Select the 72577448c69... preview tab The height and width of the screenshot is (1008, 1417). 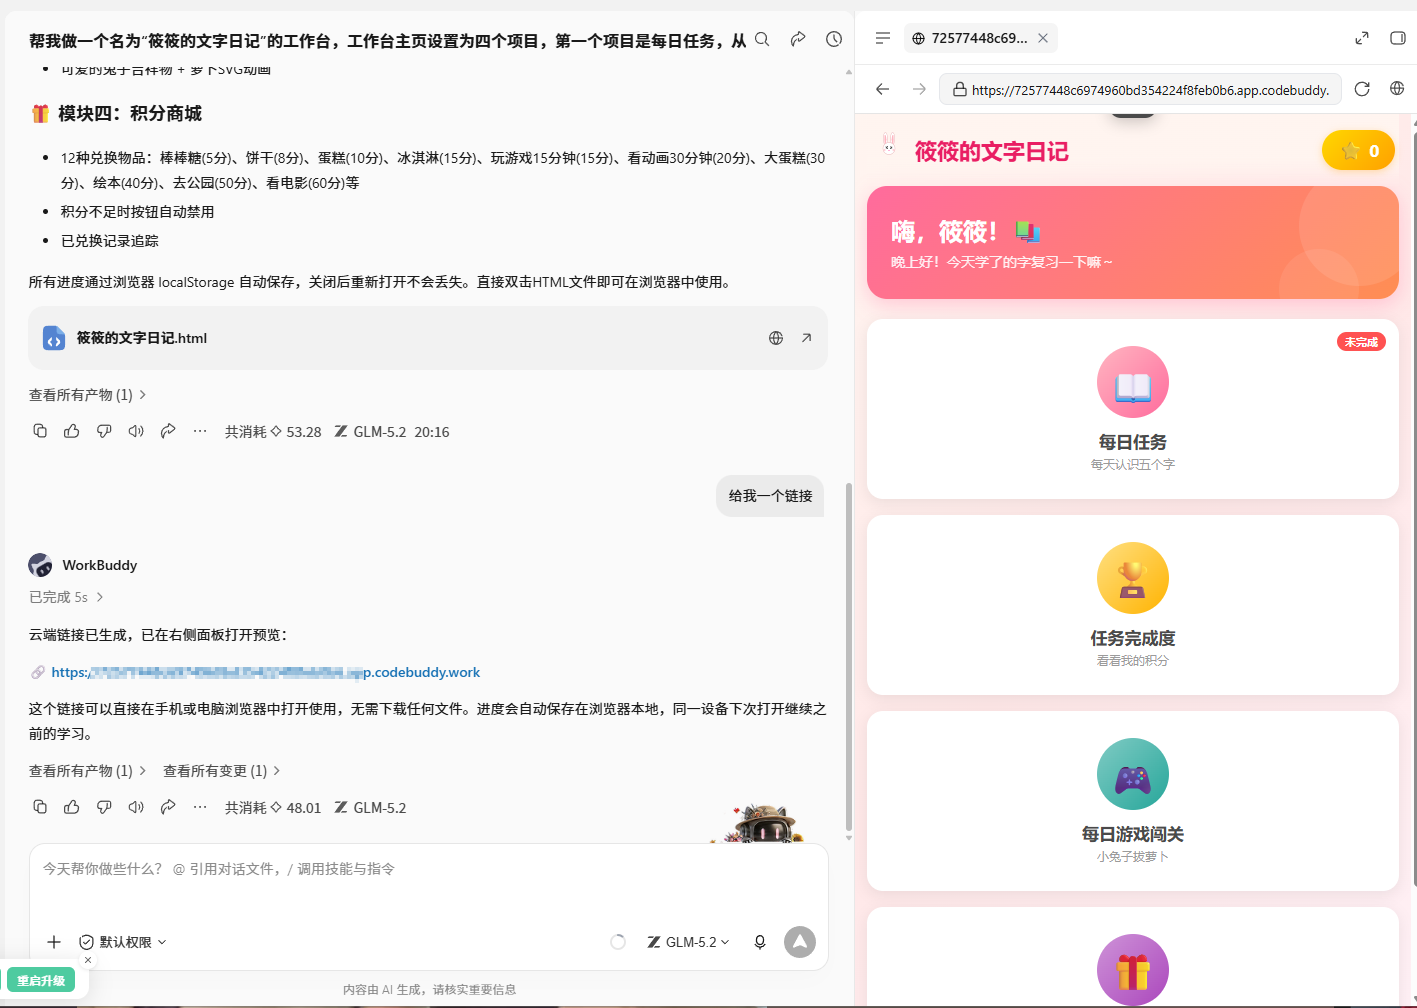pos(980,38)
